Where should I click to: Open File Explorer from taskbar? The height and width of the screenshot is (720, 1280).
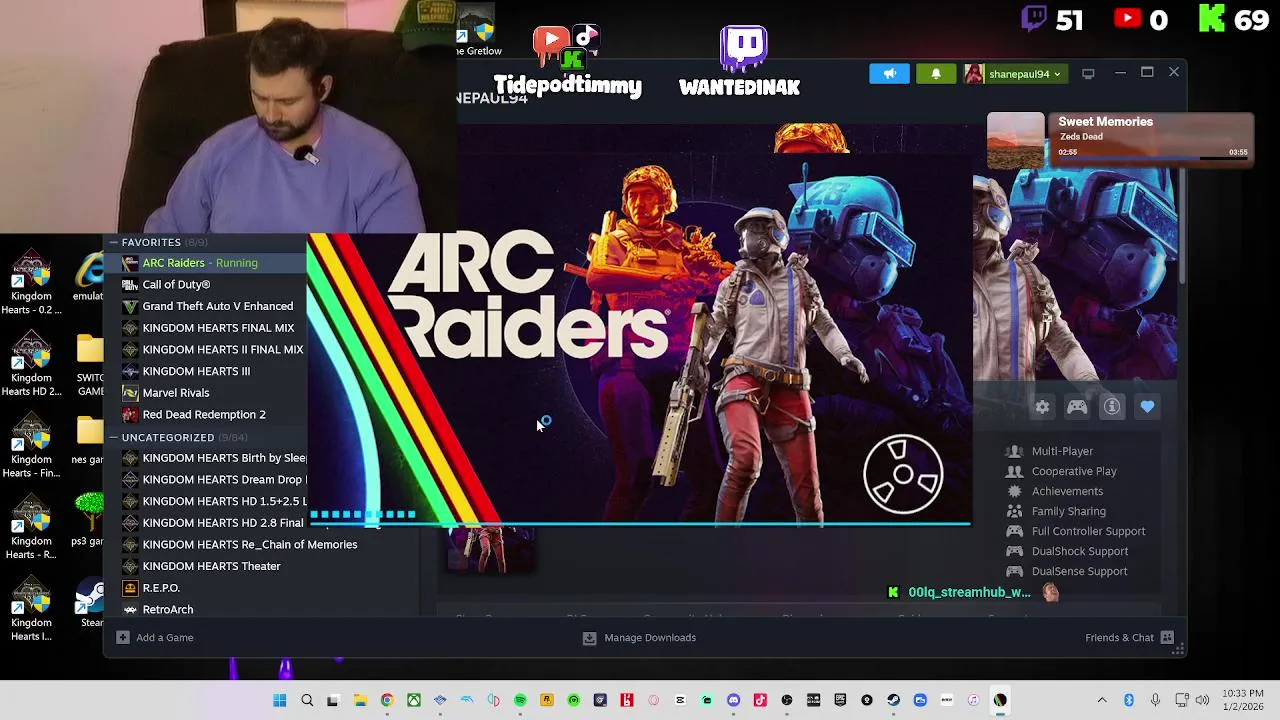(360, 700)
